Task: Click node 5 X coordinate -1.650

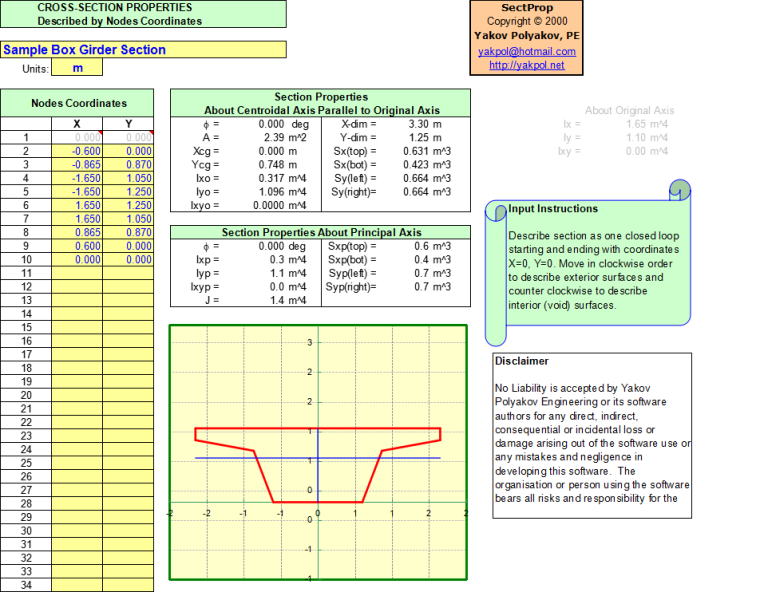Action: (77, 191)
